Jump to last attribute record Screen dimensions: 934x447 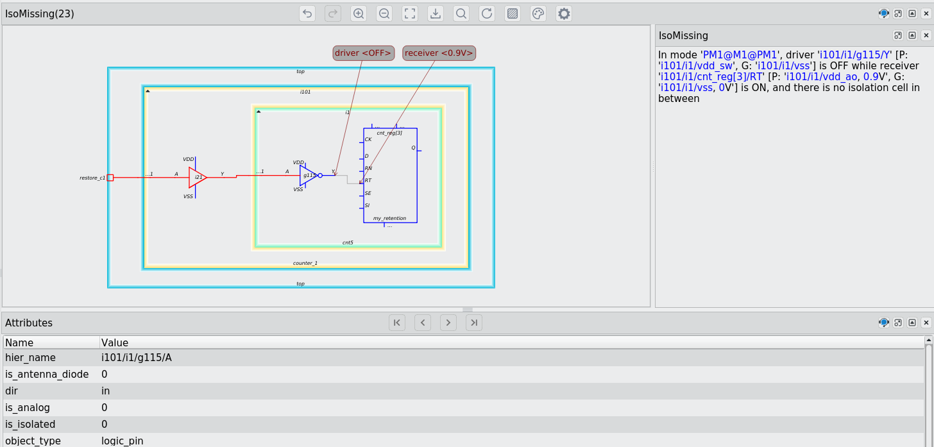coord(474,323)
